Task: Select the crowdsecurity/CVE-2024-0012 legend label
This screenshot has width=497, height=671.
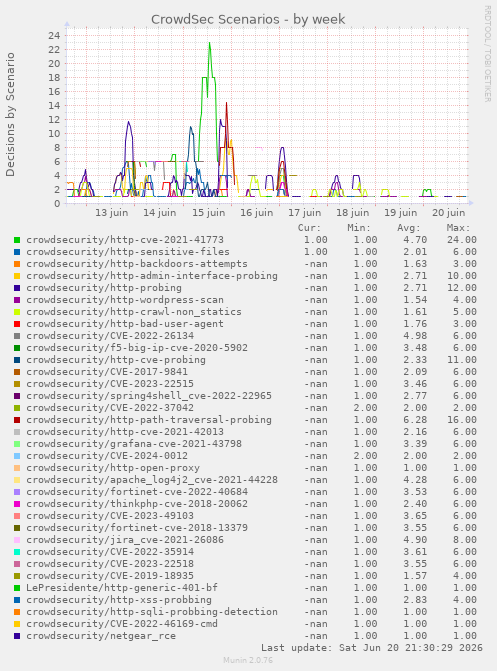Action: pos(107,455)
